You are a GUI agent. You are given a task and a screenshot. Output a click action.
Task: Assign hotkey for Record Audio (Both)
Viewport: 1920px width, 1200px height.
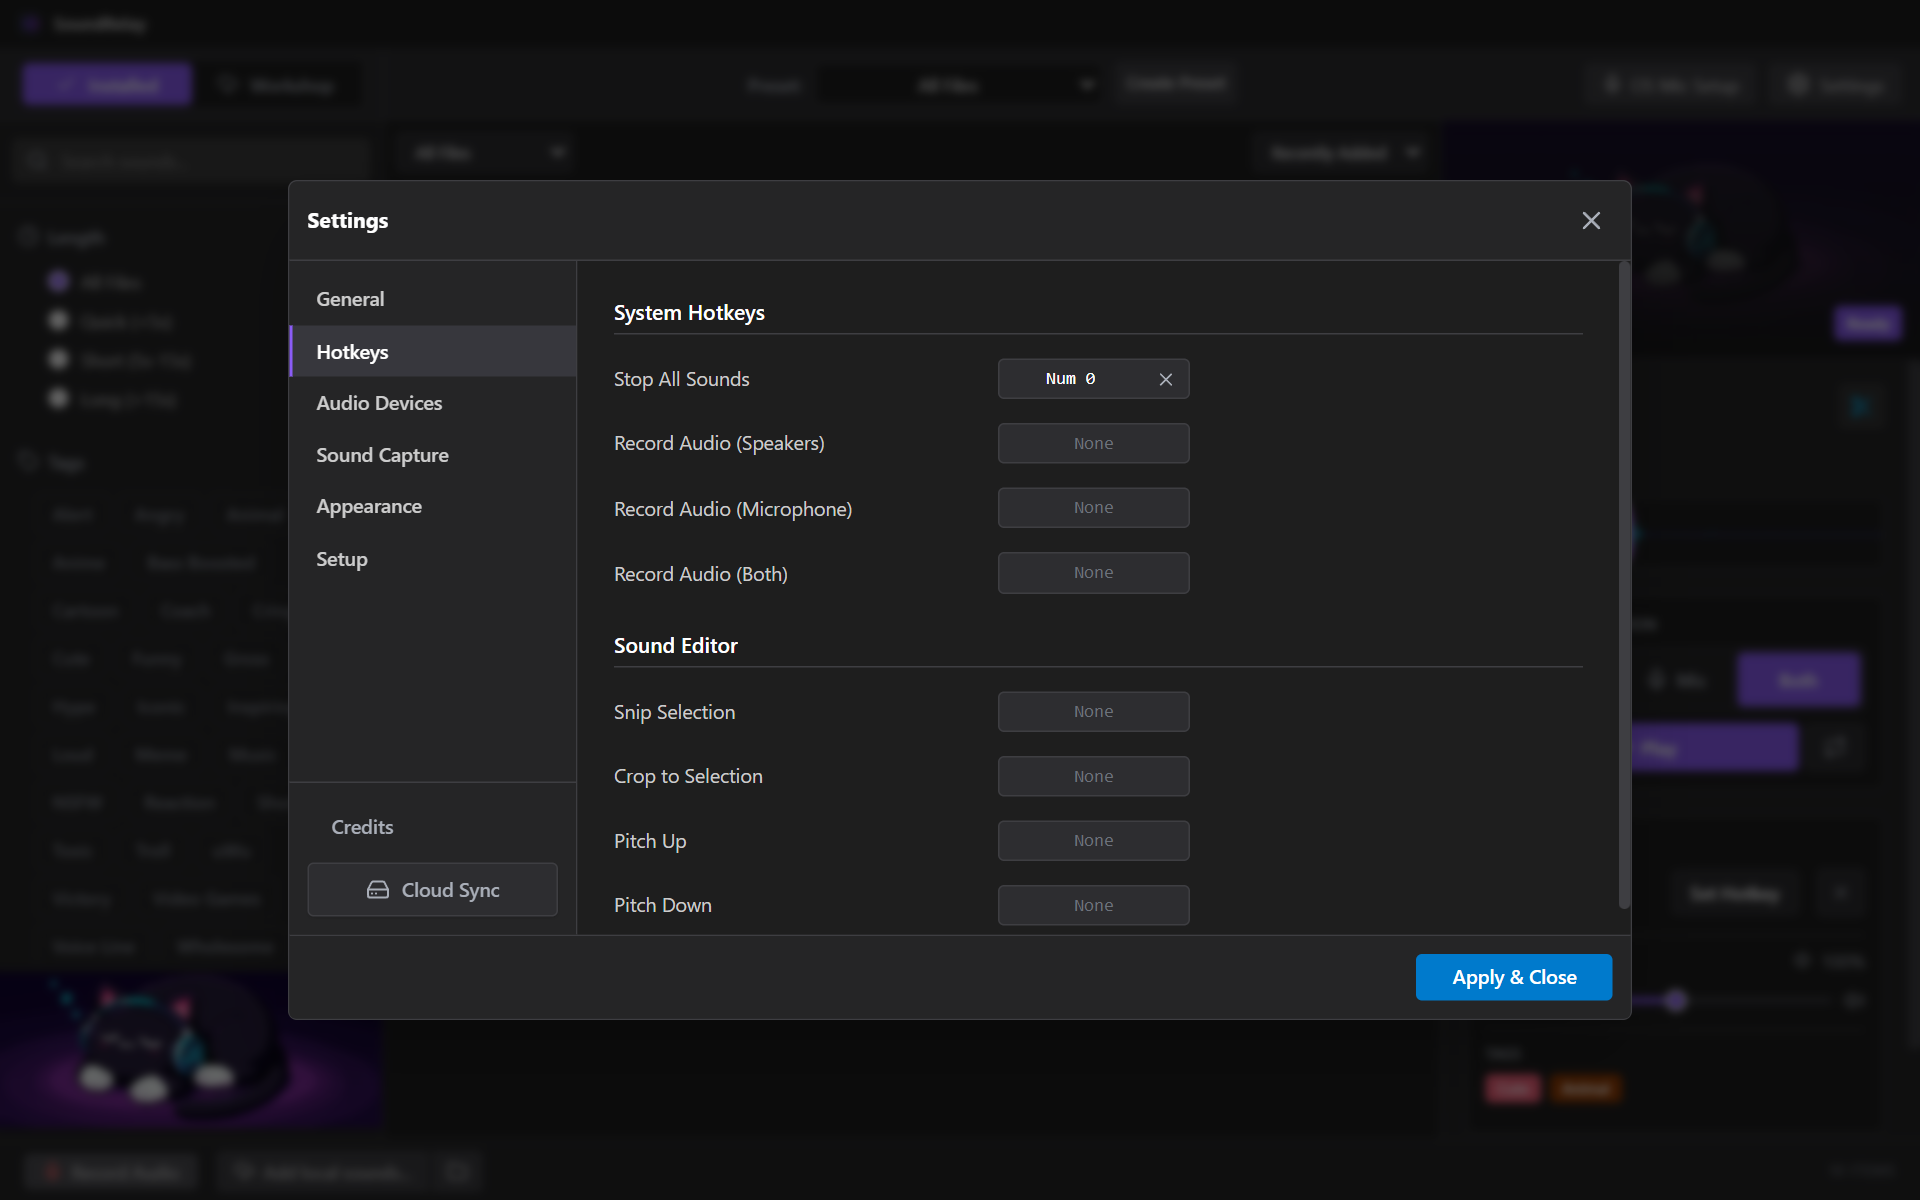click(x=1093, y=573)
